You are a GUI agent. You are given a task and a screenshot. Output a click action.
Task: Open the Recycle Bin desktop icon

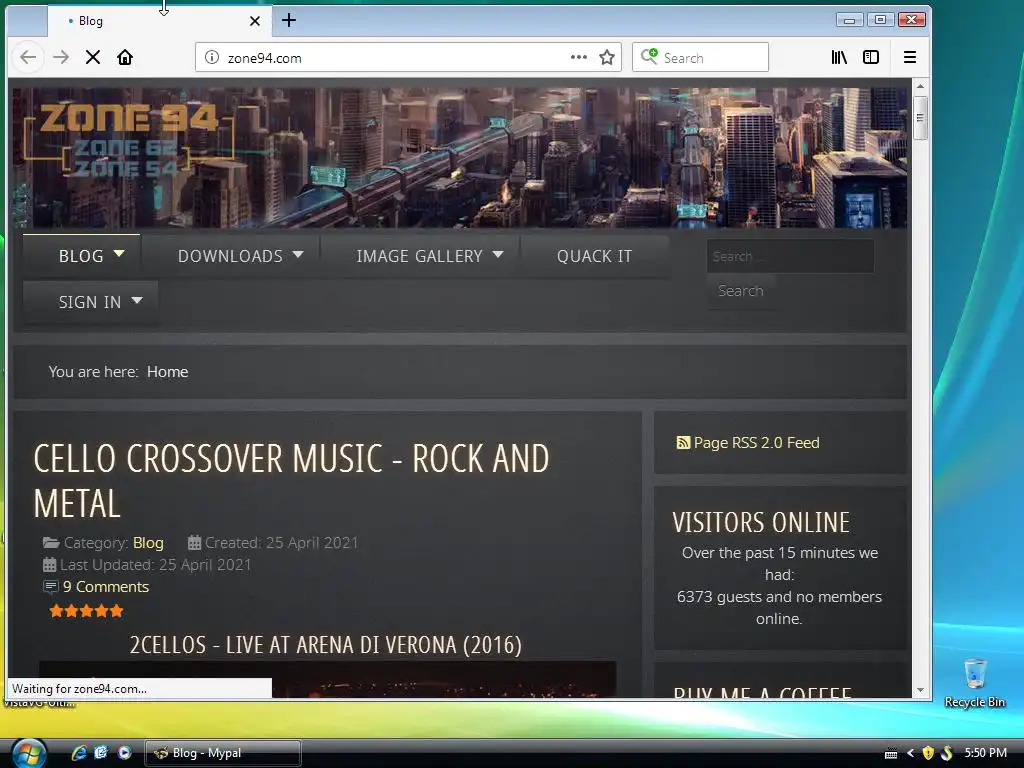click(974, 683)
